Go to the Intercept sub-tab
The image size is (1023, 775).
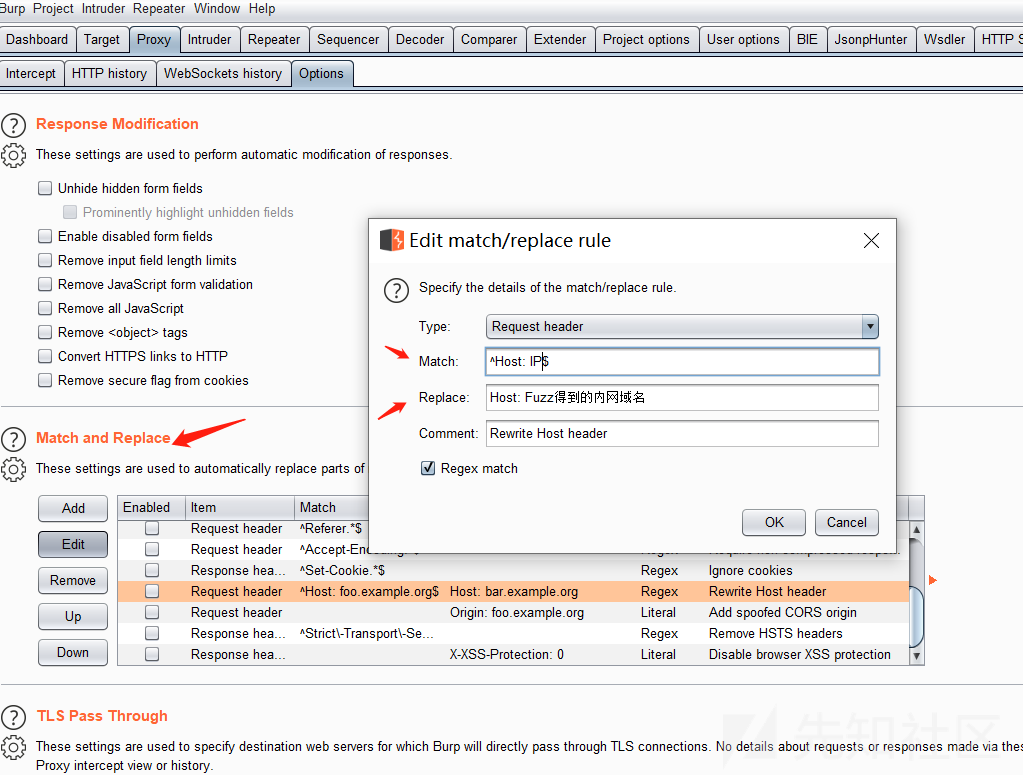[x=31, y=74]
